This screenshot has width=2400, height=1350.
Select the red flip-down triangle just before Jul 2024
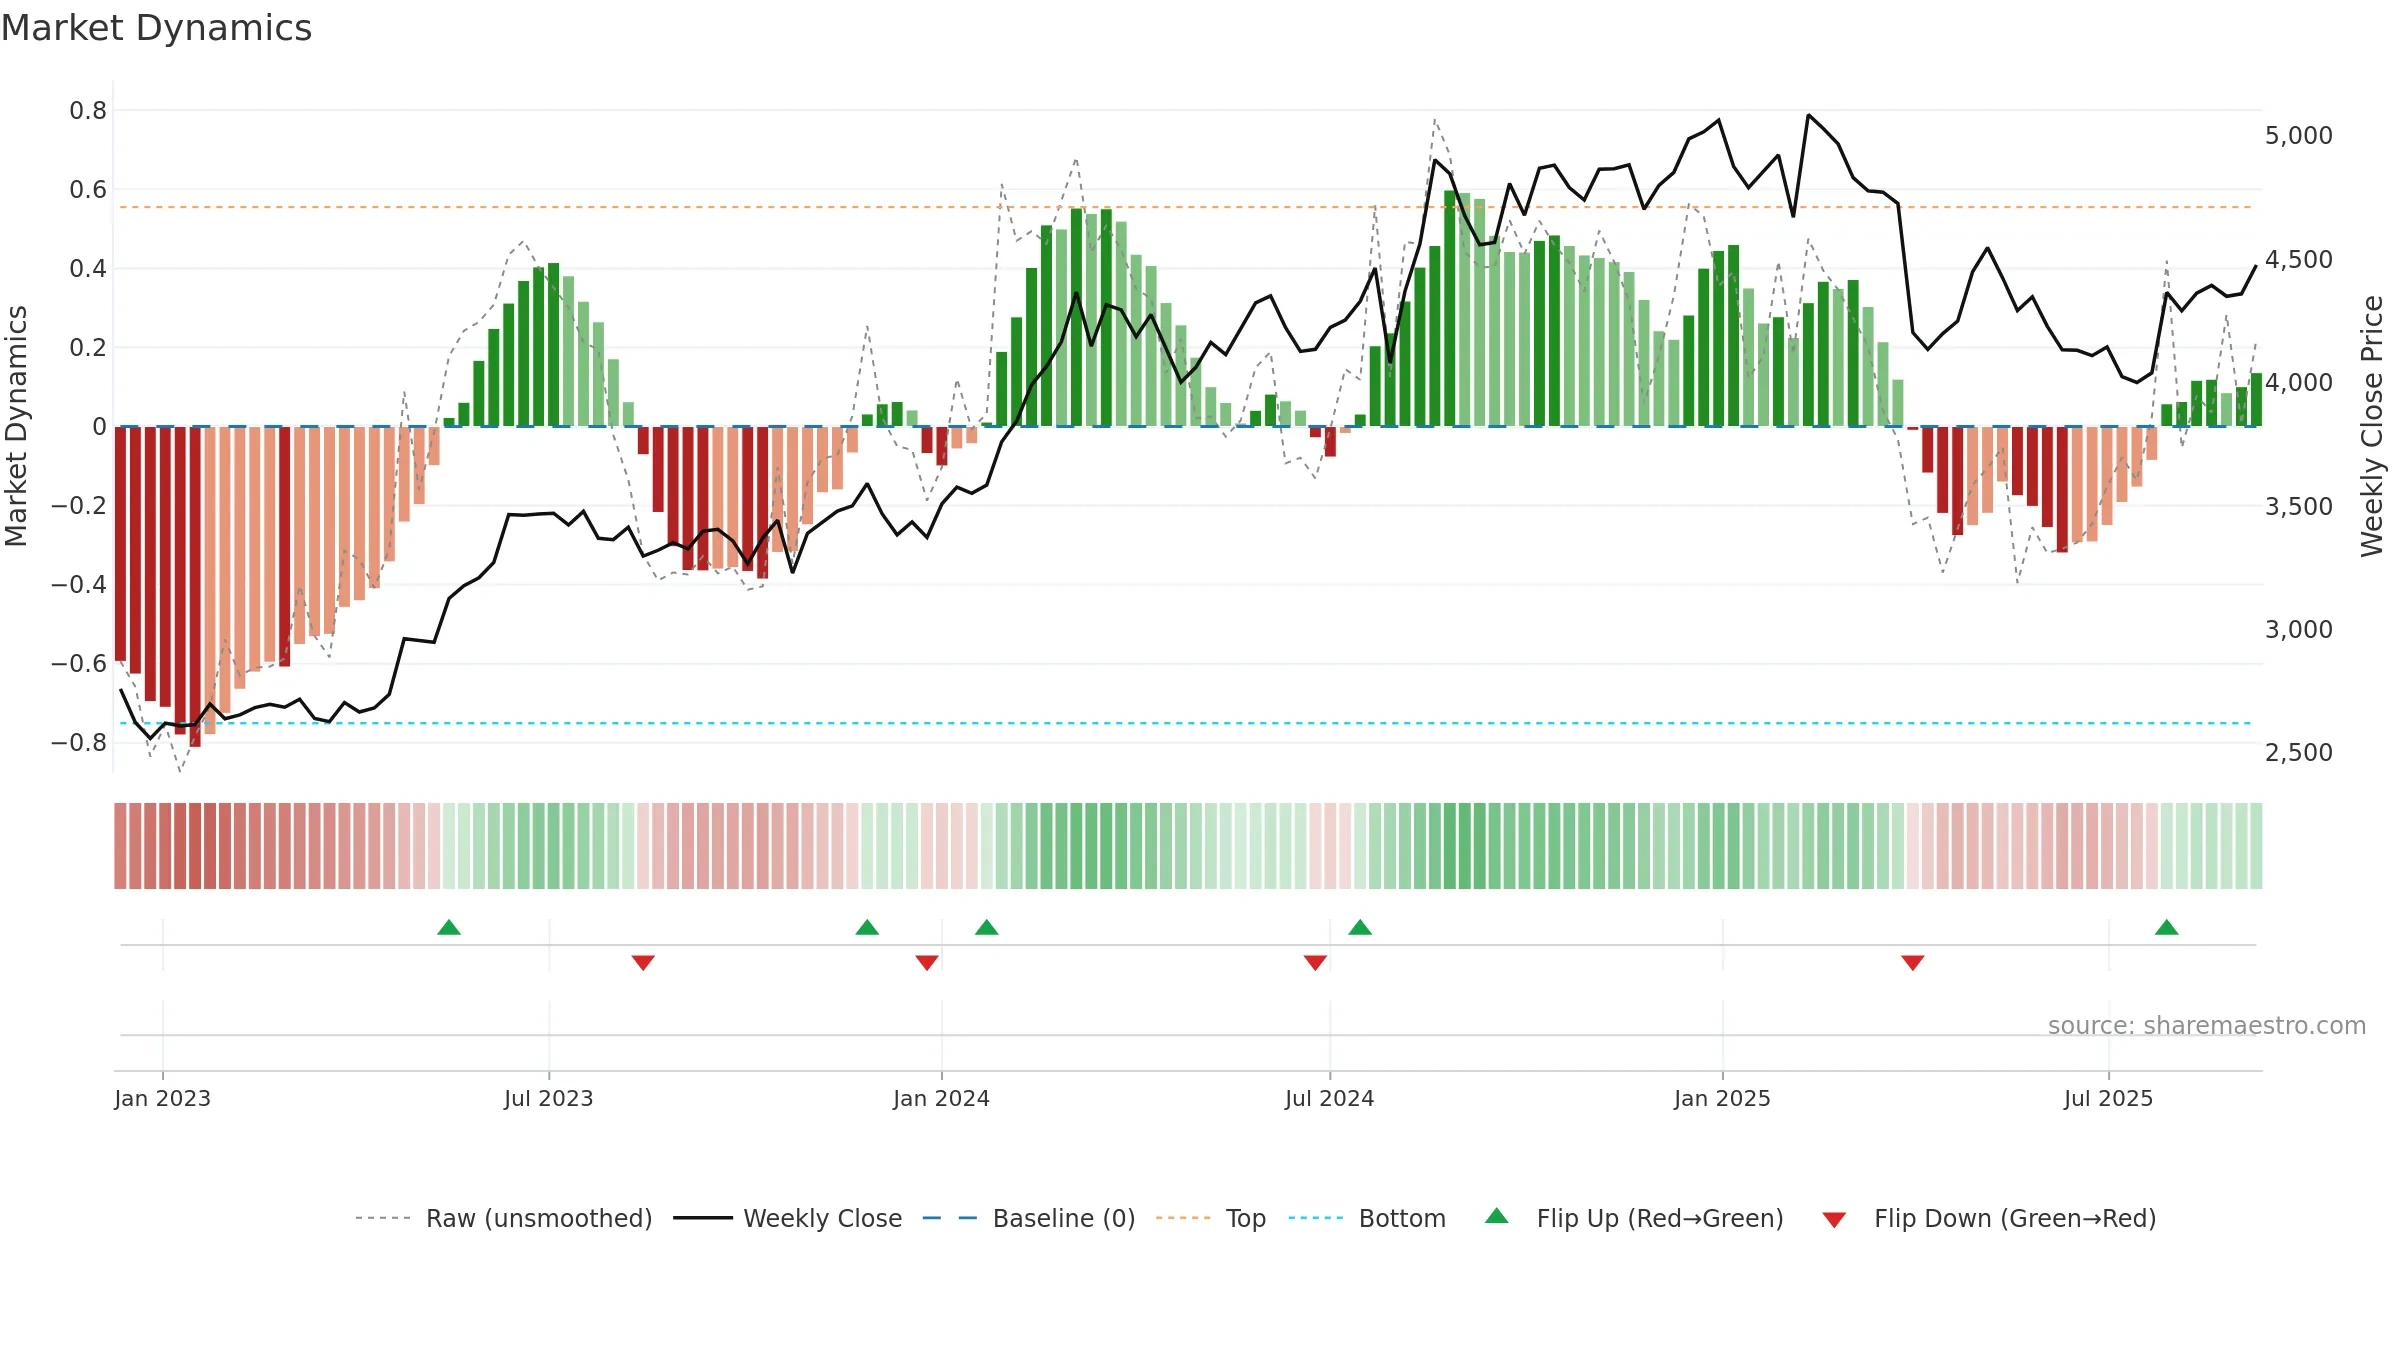click(x=1315, y=963)
